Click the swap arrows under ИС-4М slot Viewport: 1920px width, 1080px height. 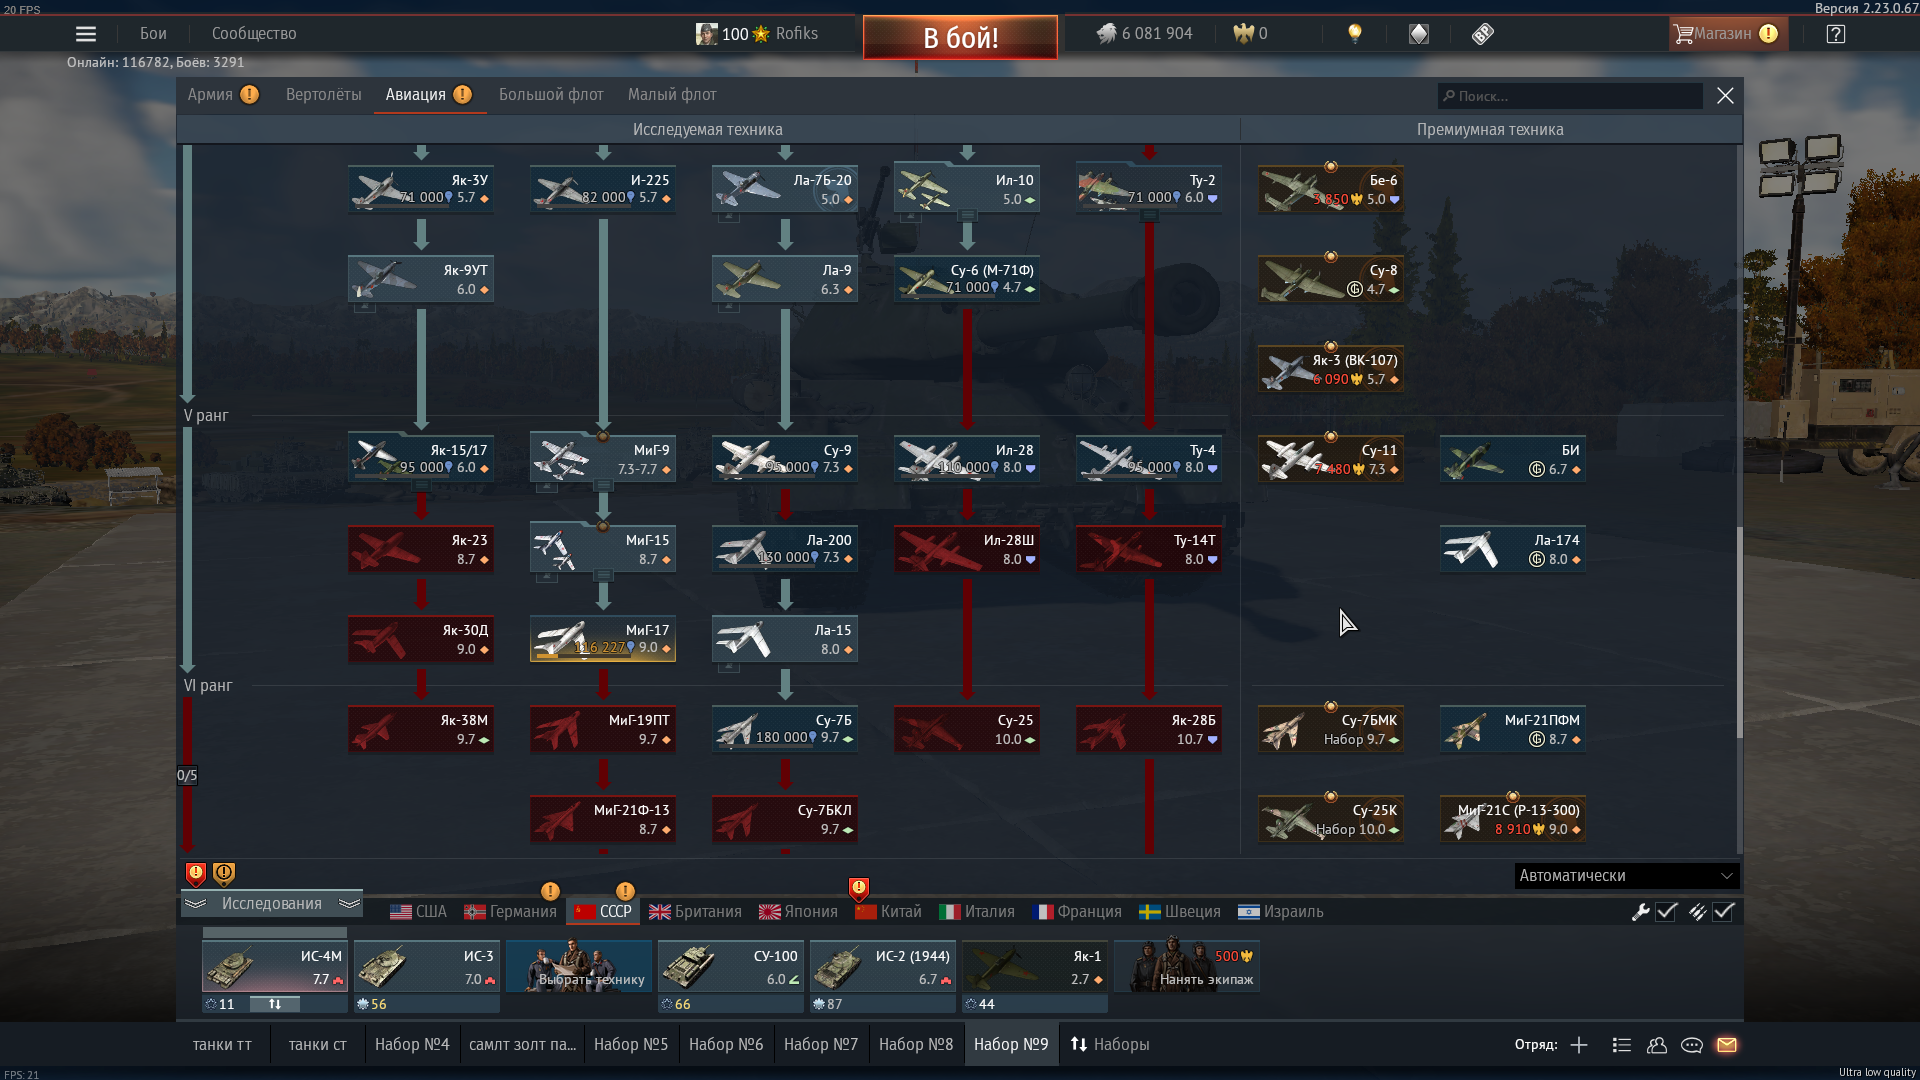[x=275, y=1004]
